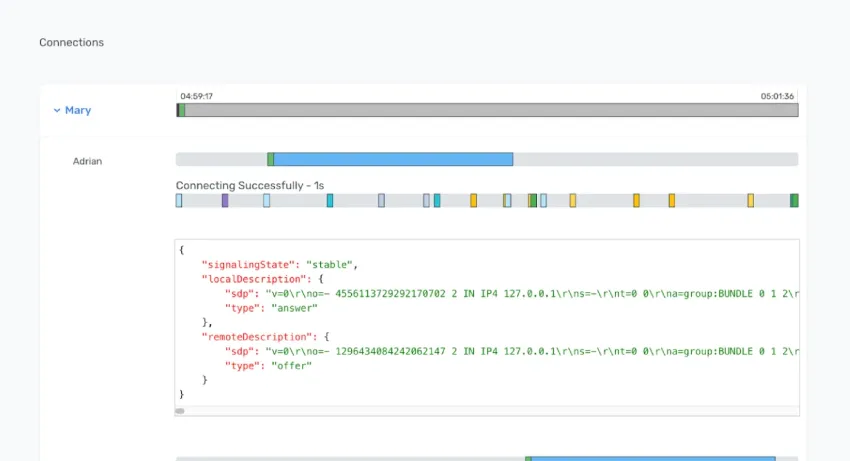Image resolution: width=850 pixels, height=461 pixels.
Task: Click the 05:01:36 end timestamp
Action: tap(777, 97)
